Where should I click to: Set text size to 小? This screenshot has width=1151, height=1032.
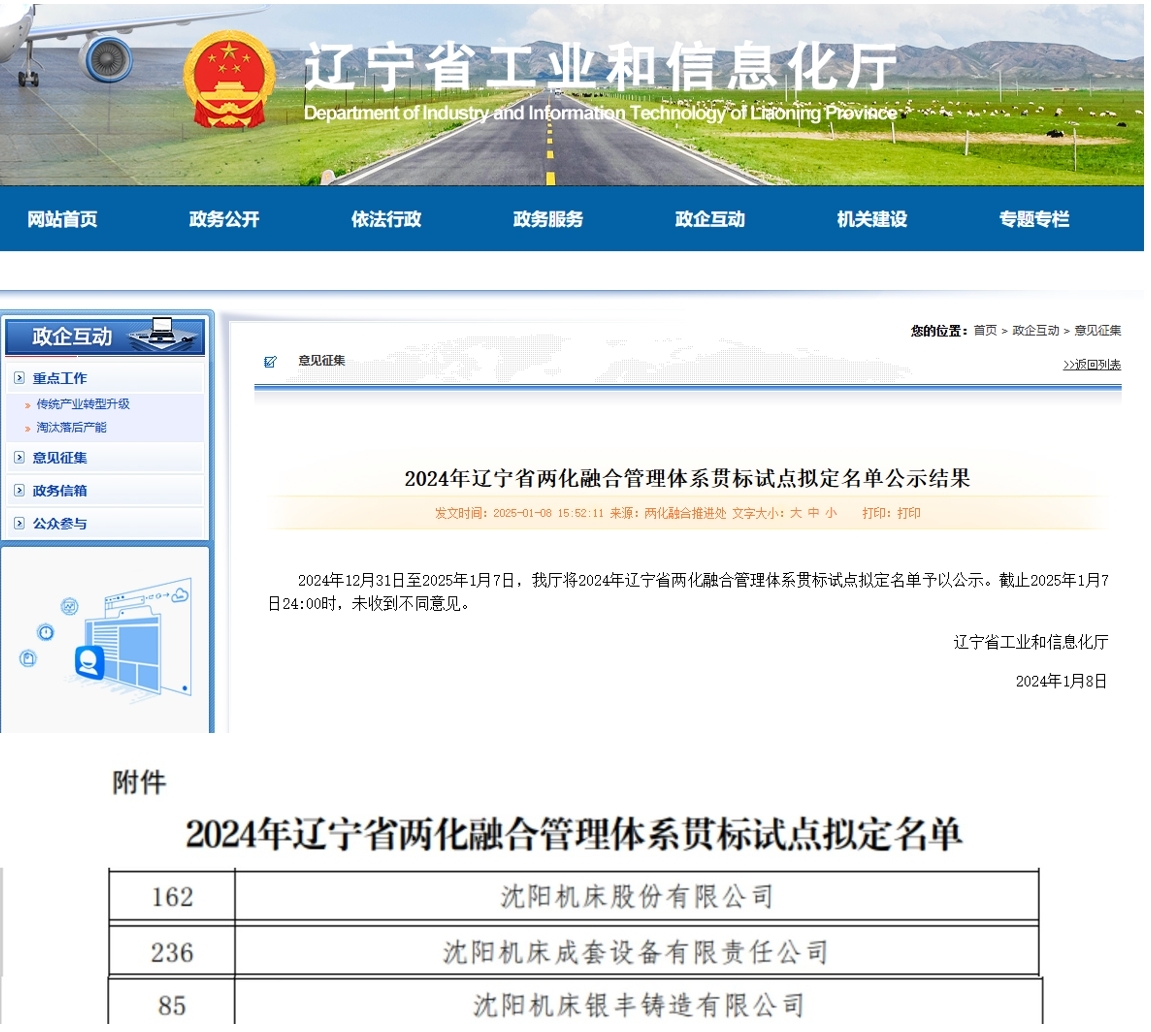(x=831, y=513)
